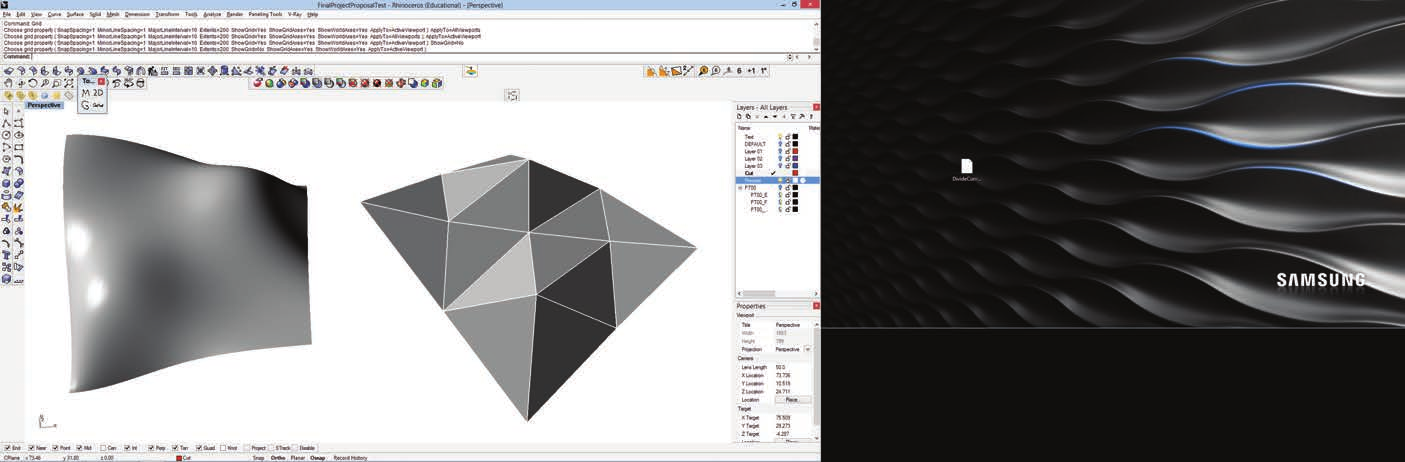Click the floating viewport toggle icon above viewport
The height and width of the screenshot is (462, 1405).
click(512, 95)
